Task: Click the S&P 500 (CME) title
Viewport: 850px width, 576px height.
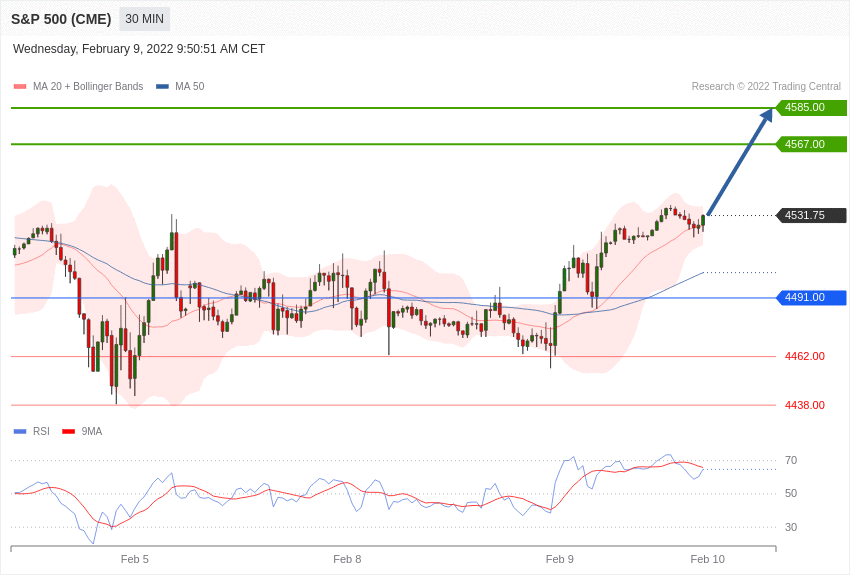Action: [61, 19]
